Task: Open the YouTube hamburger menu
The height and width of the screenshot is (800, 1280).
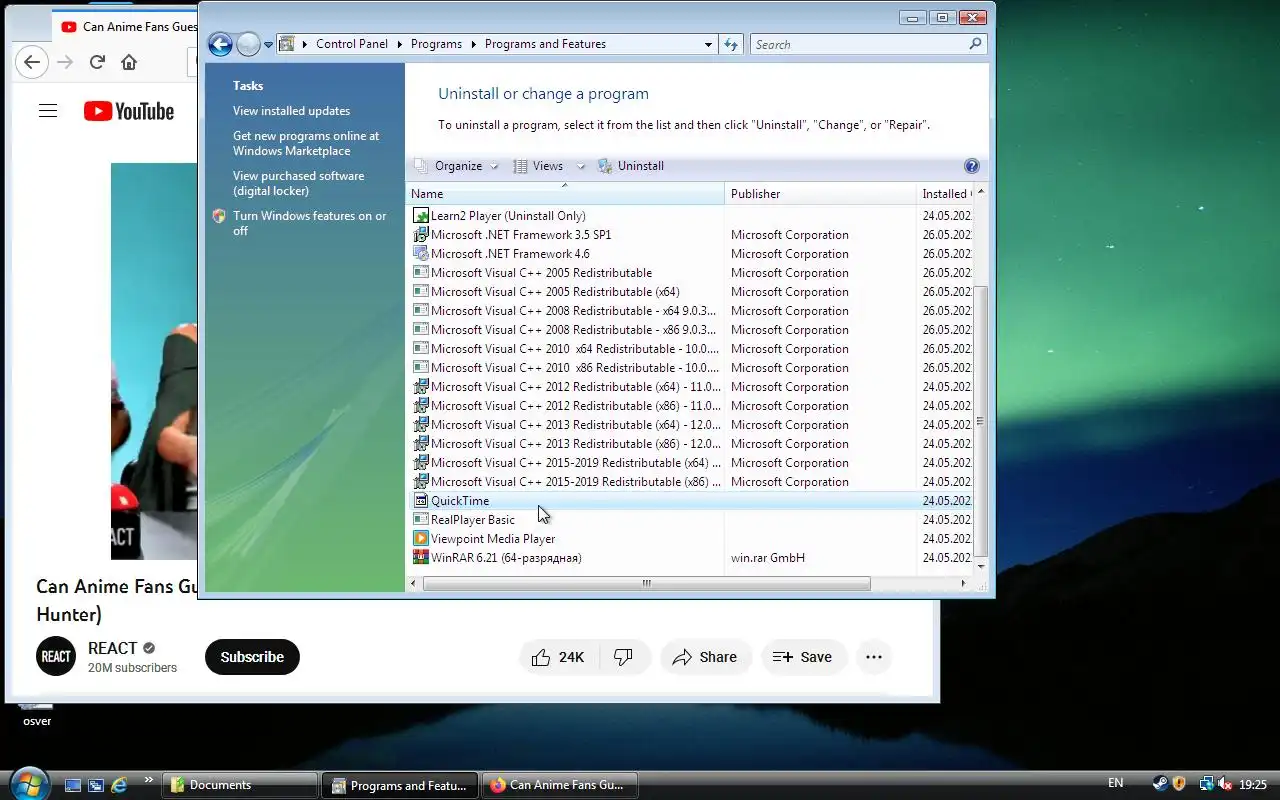Action: click(48, 111)
